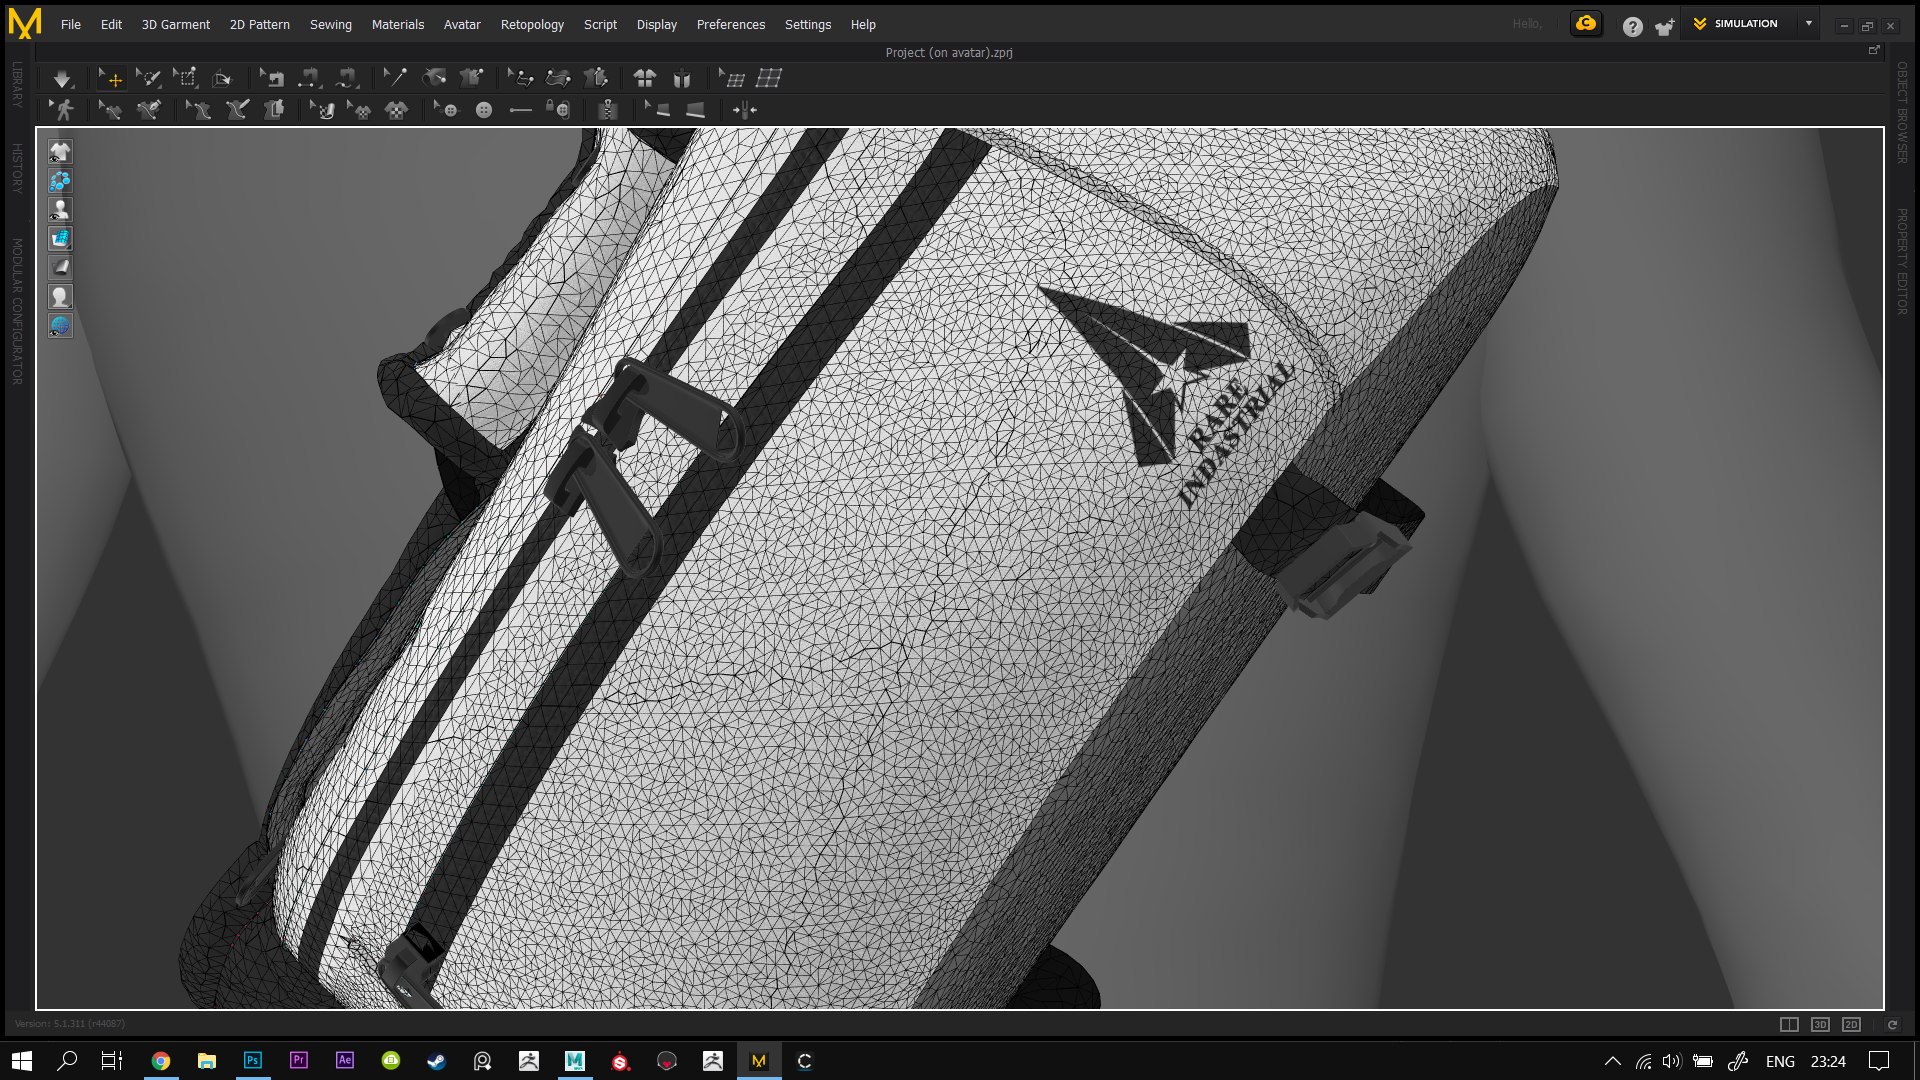
Task: Select the Buttonhole line tool
Action: pos(521,110)
